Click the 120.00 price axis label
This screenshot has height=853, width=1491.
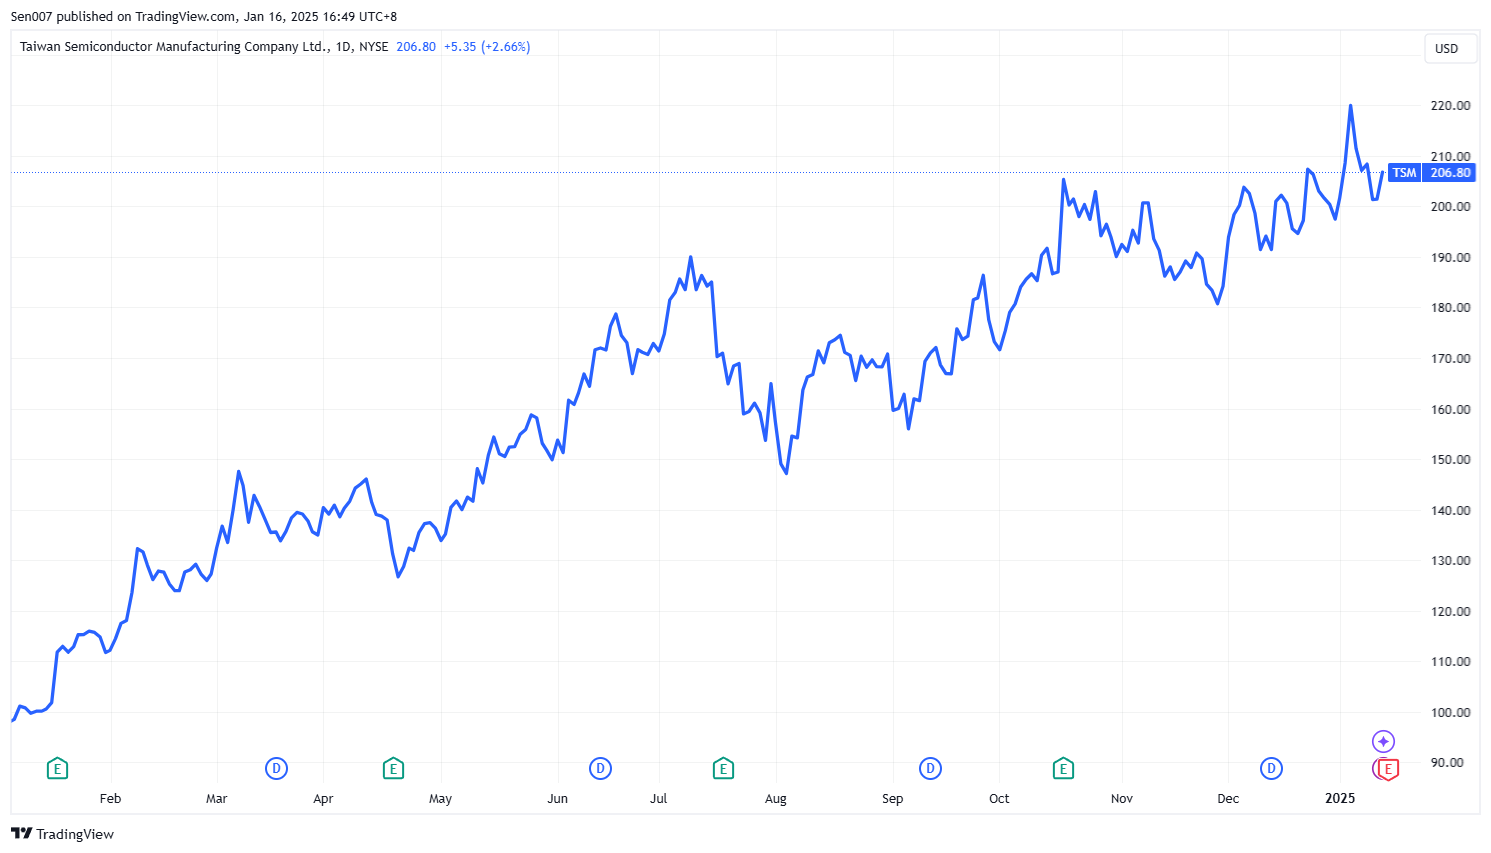click(1451, 611)
